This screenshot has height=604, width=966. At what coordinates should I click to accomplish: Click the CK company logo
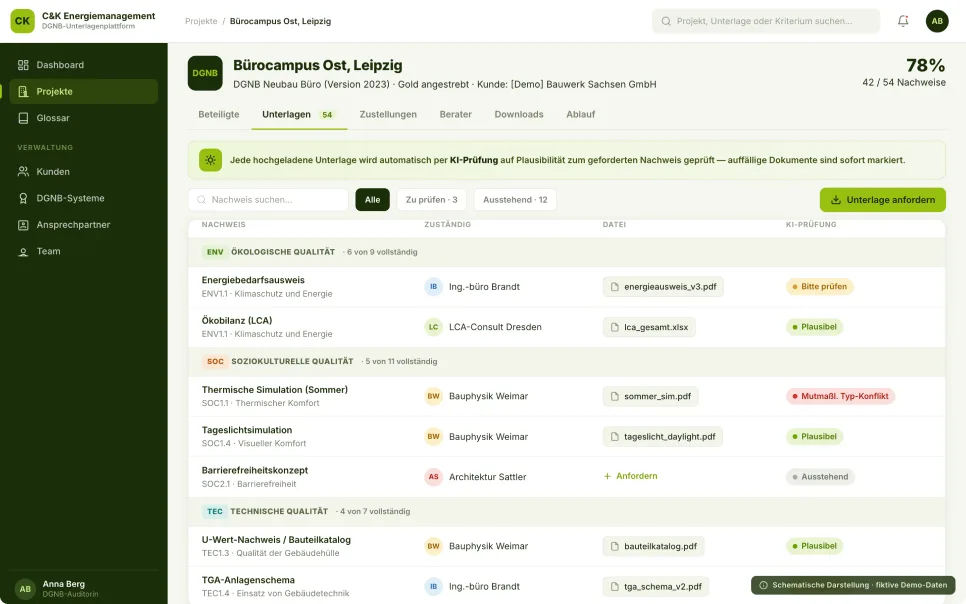22,21
